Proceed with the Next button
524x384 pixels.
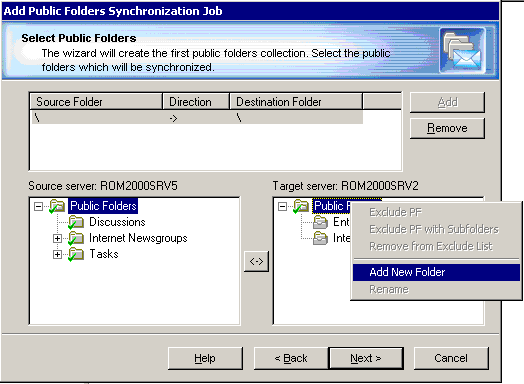366,358
